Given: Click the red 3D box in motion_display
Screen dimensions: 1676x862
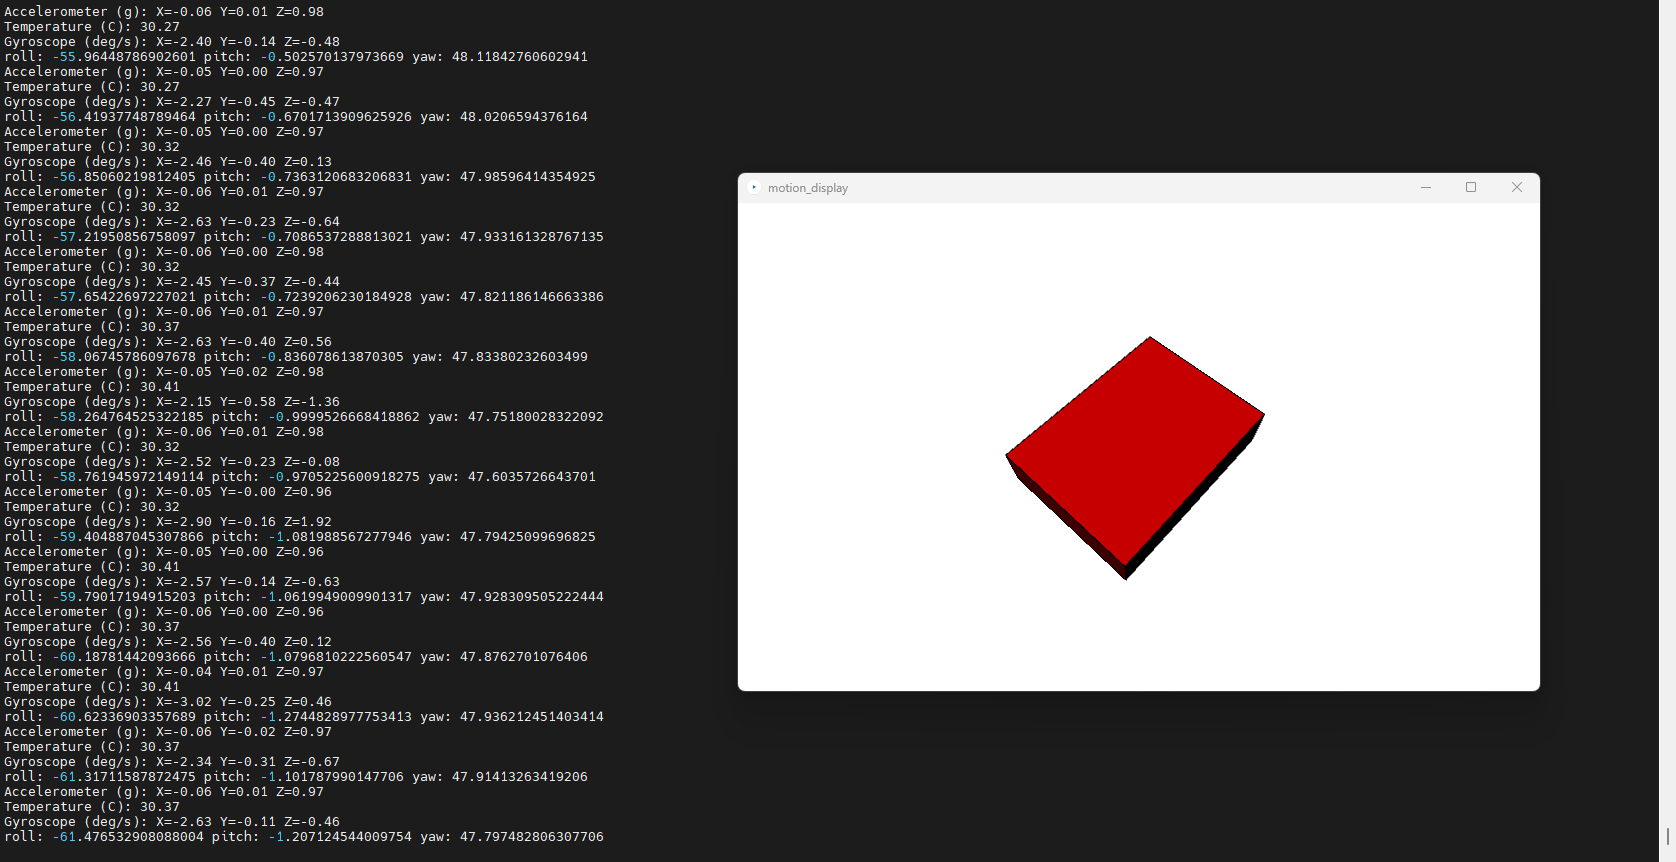Looking at the screenshot, I should tap(1135, 458).
